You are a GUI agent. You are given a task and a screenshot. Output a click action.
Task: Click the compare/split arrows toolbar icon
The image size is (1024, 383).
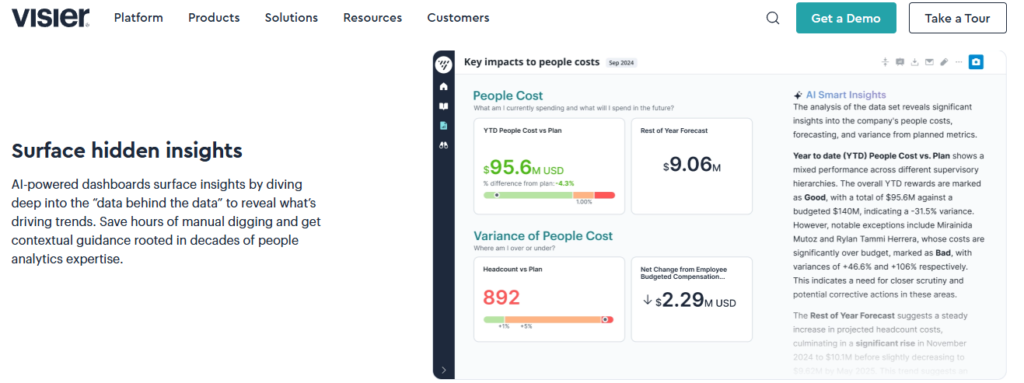click(885, 62)
